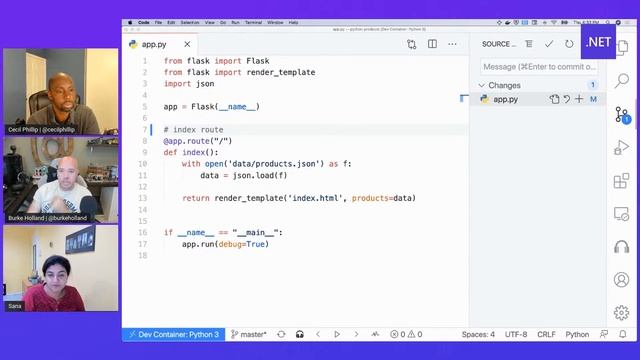Open File icon for app.py change

pyautogui.click(x=554, y=99)
